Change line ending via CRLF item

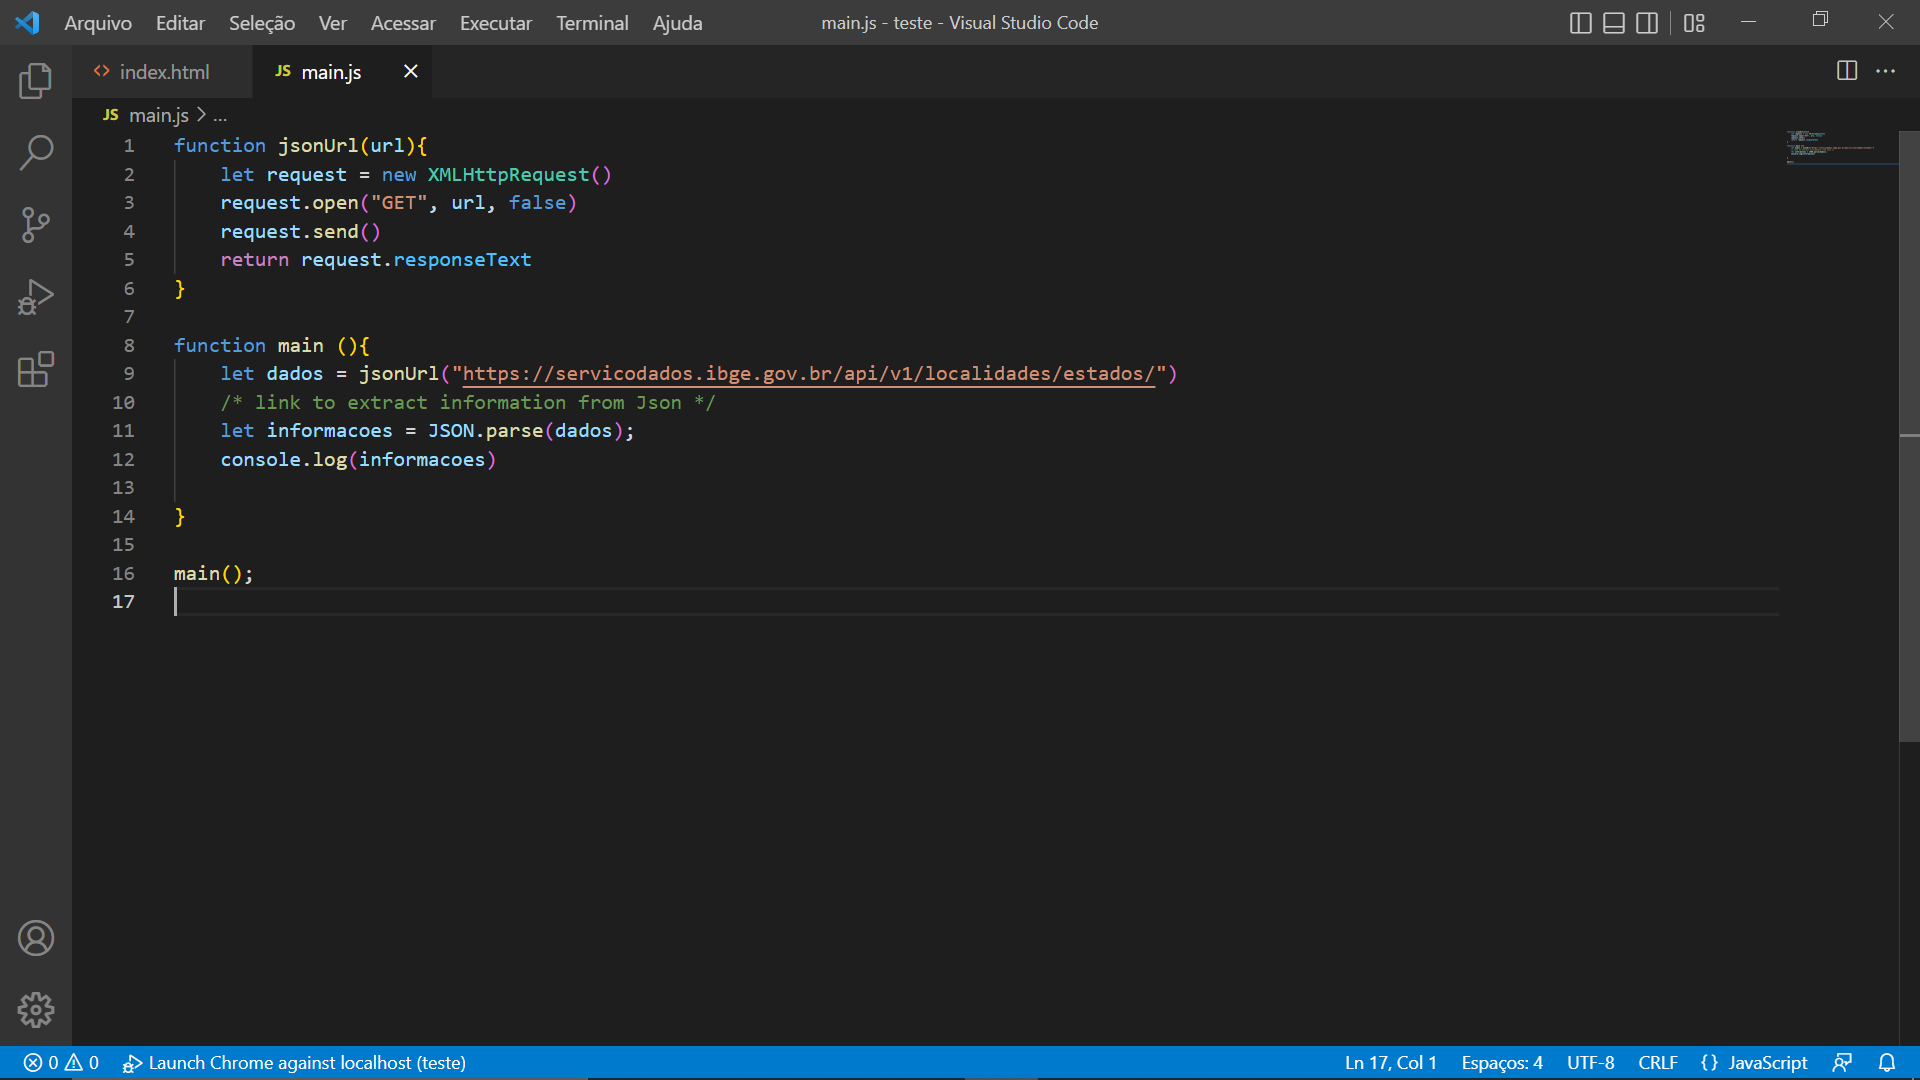pyautogui.click(x=1658, y=1063)
